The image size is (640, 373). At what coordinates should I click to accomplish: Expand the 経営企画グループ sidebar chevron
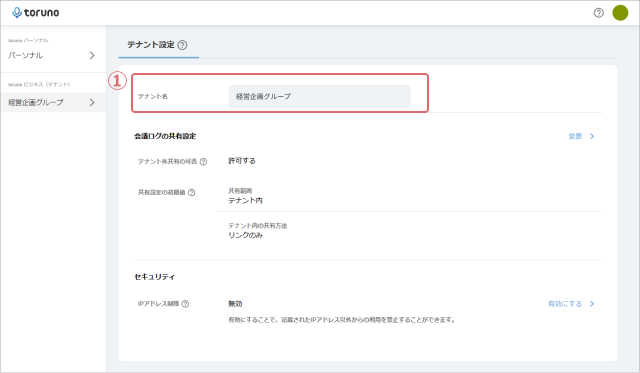coord(92,102)
